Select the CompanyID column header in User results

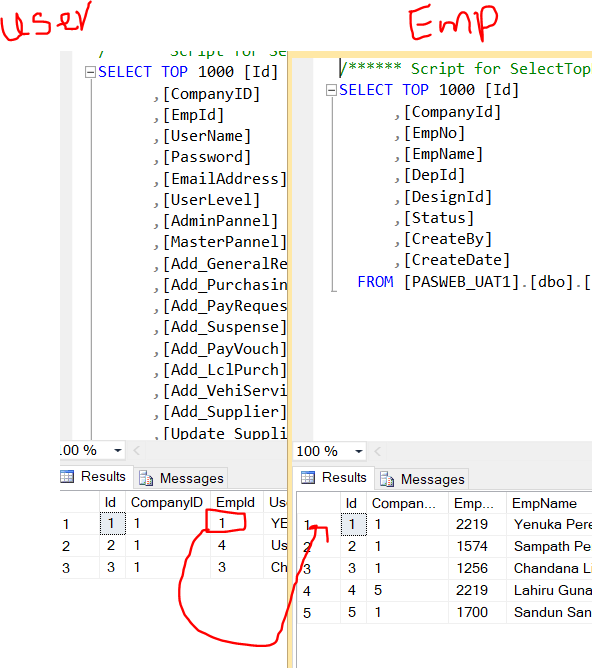pos(168,503)
